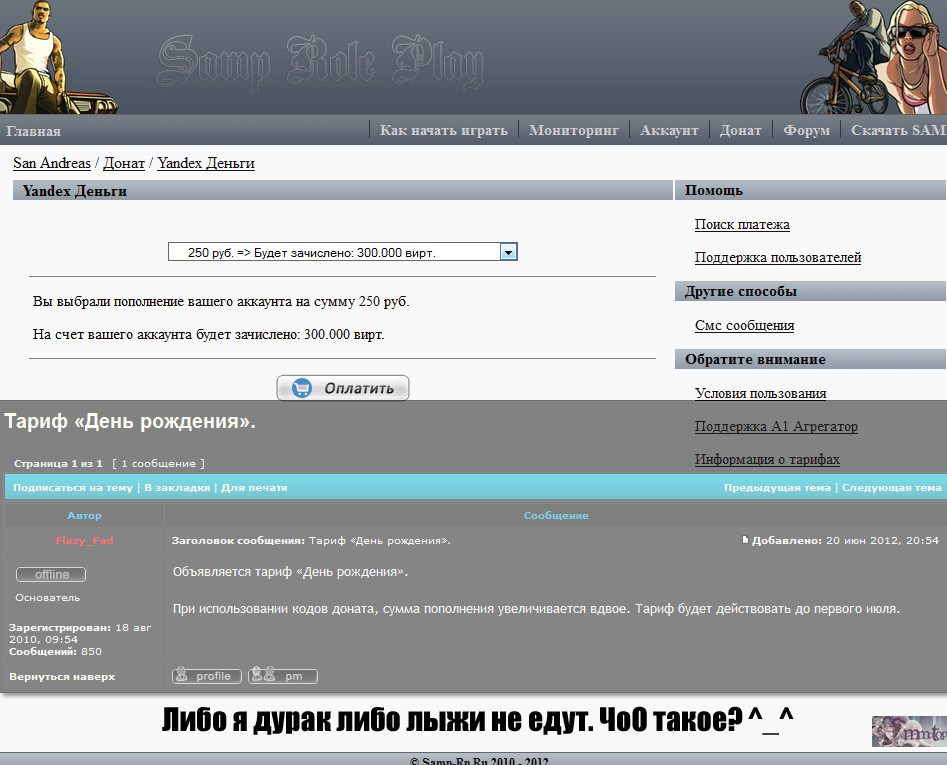947x765 pixels.
Task: Click the small banner image near footer
Action: tap(909, 731)
